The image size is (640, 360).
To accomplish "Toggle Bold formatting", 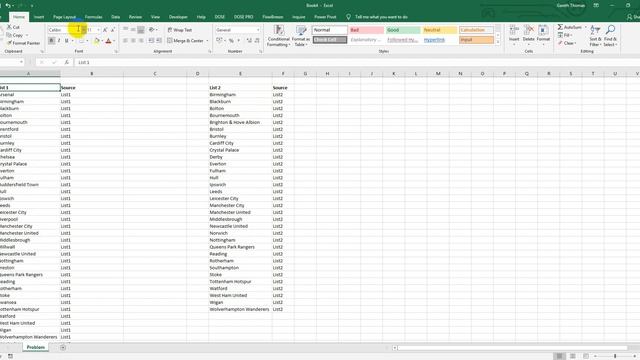I will coord(51,41).
